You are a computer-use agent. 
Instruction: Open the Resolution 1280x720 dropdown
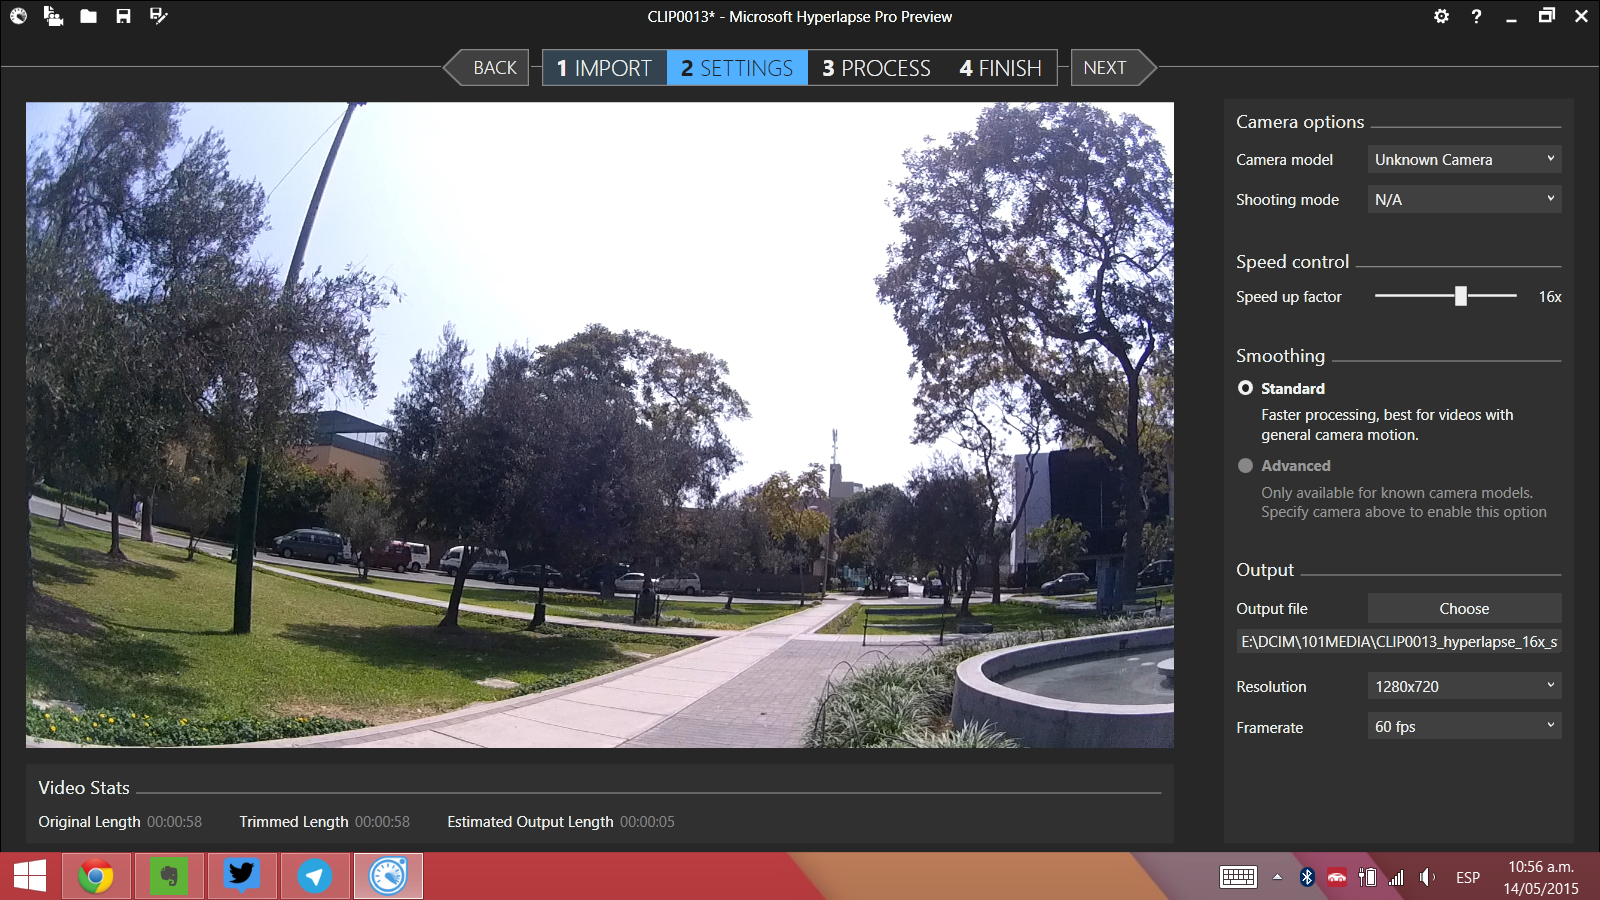click(x=1464, y=686)
